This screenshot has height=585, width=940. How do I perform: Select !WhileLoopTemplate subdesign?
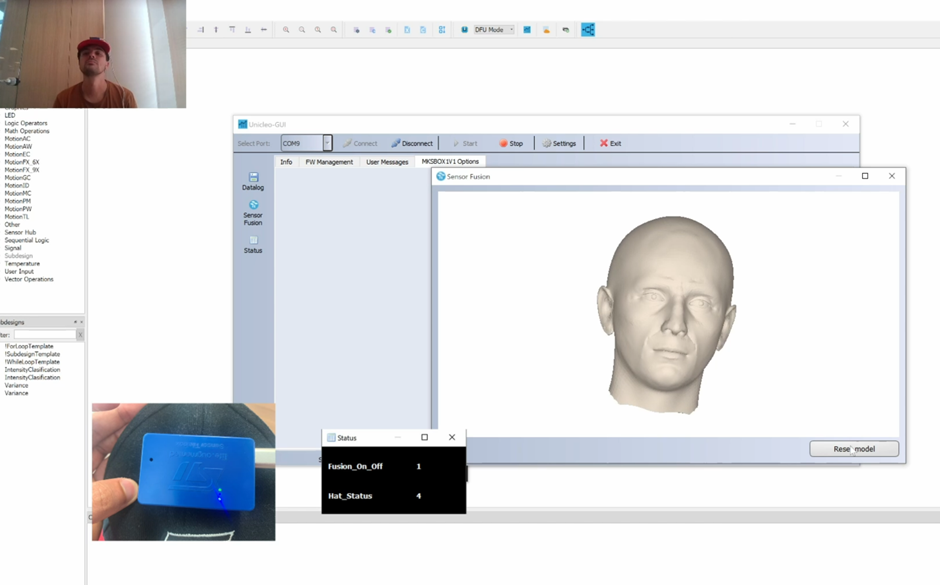pos(32,361)
